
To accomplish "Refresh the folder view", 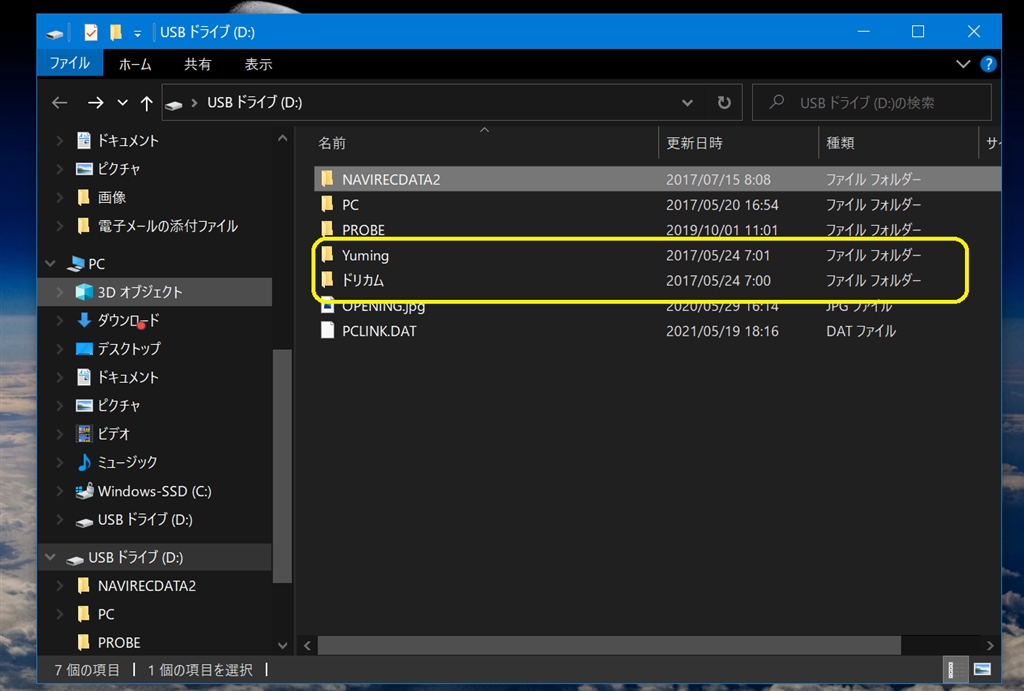I will 724,103.
